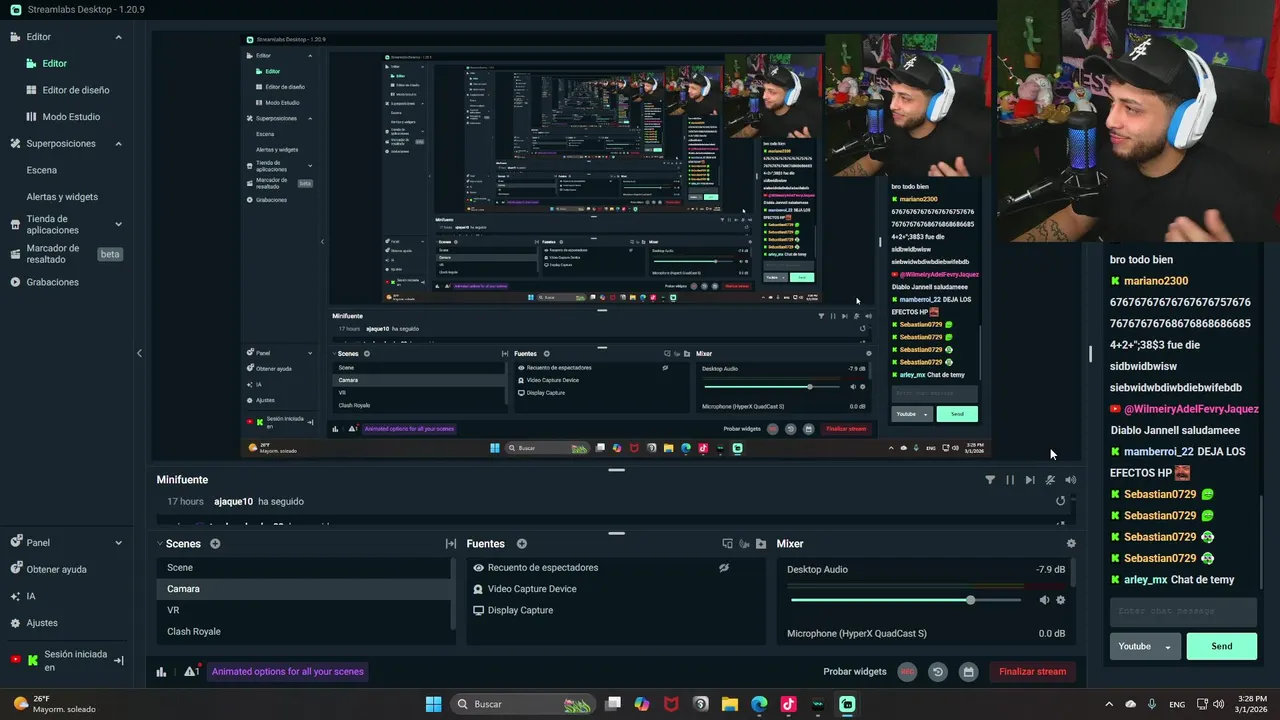Open Alertas y widgets
Viewport: 1280px width, 720px height.
point(62,197)
